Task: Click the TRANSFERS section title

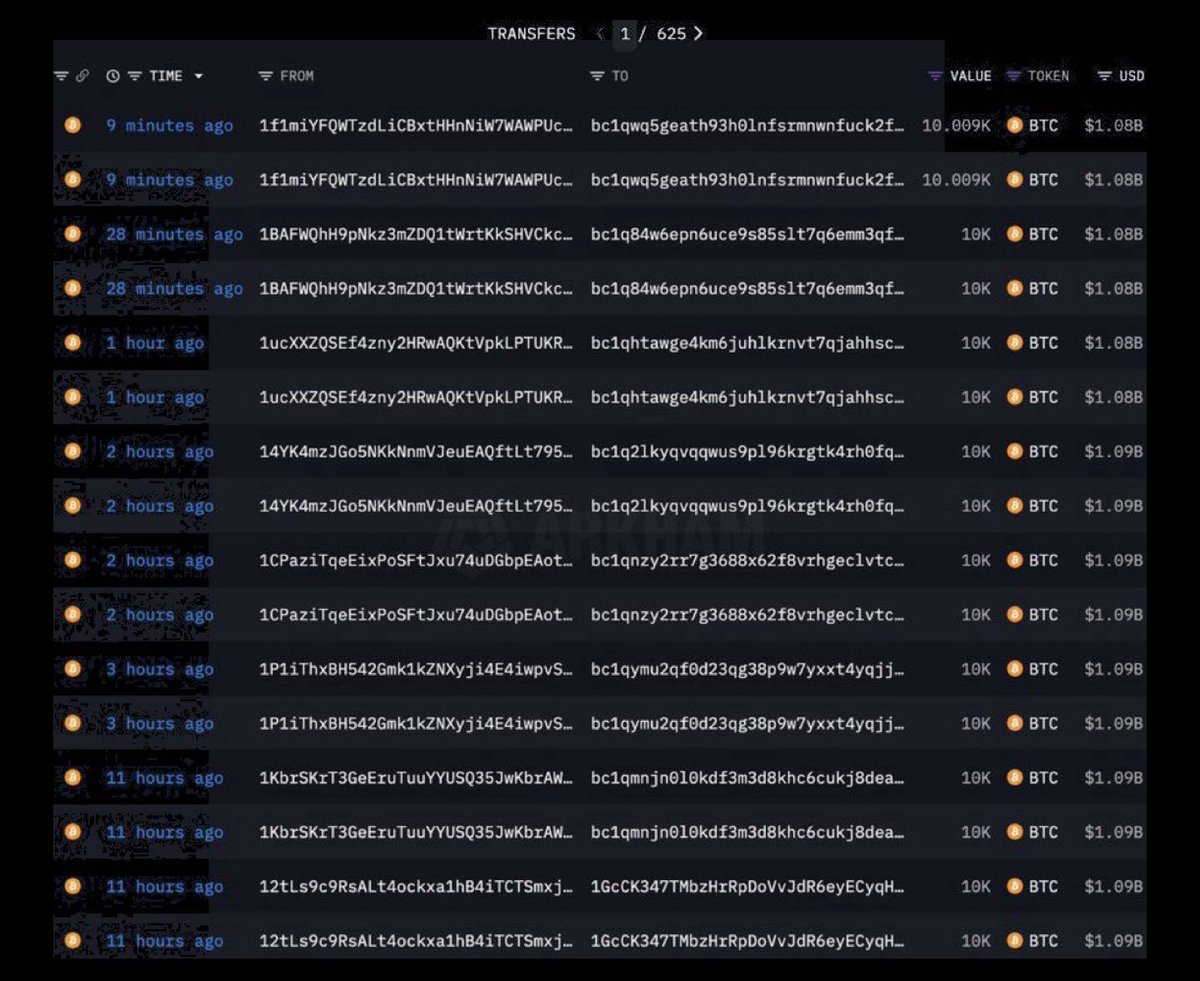Action: 531,34
